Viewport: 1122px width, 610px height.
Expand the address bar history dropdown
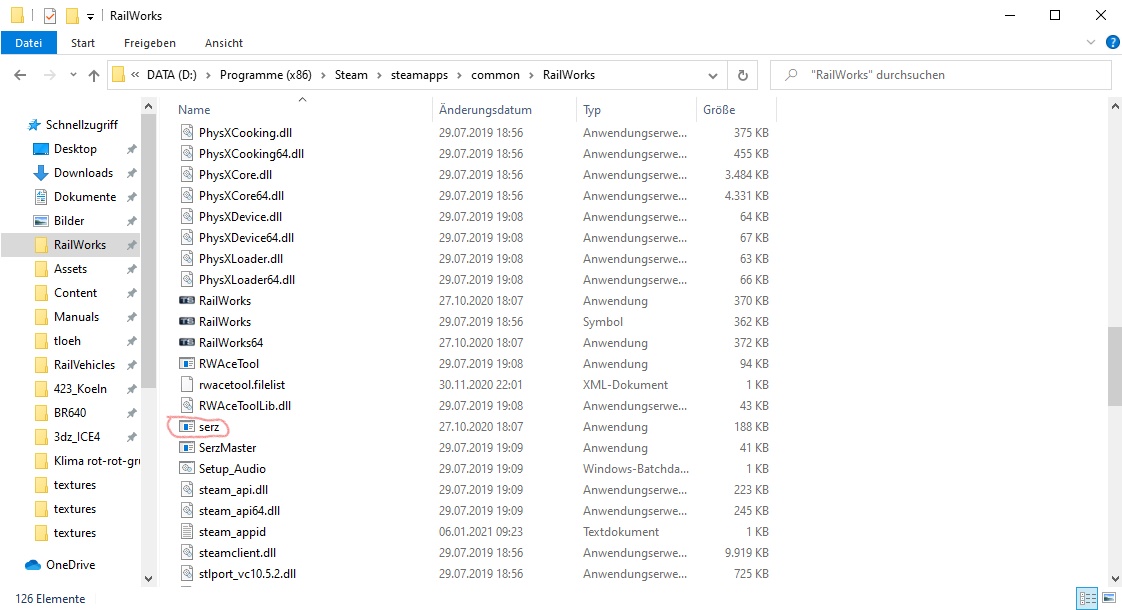coord(712,75)
